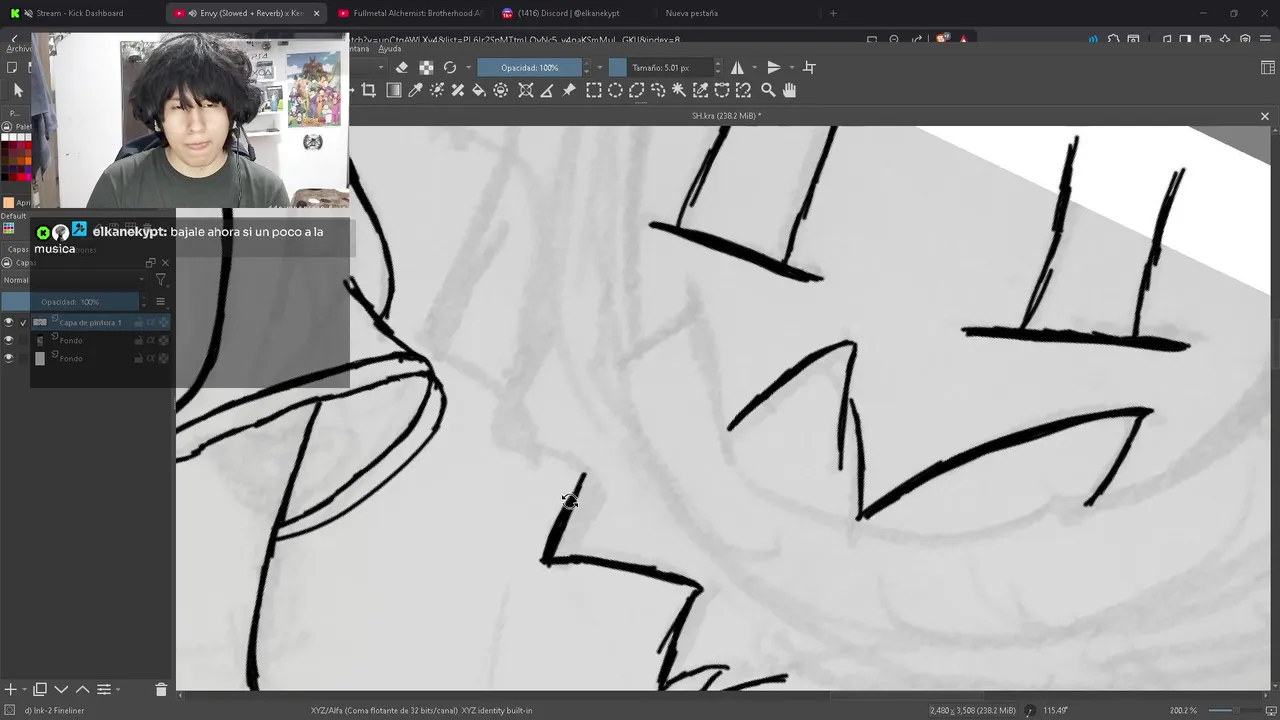Toggle the Capa de pintura 1 checkbox

[x=23, y=322]
